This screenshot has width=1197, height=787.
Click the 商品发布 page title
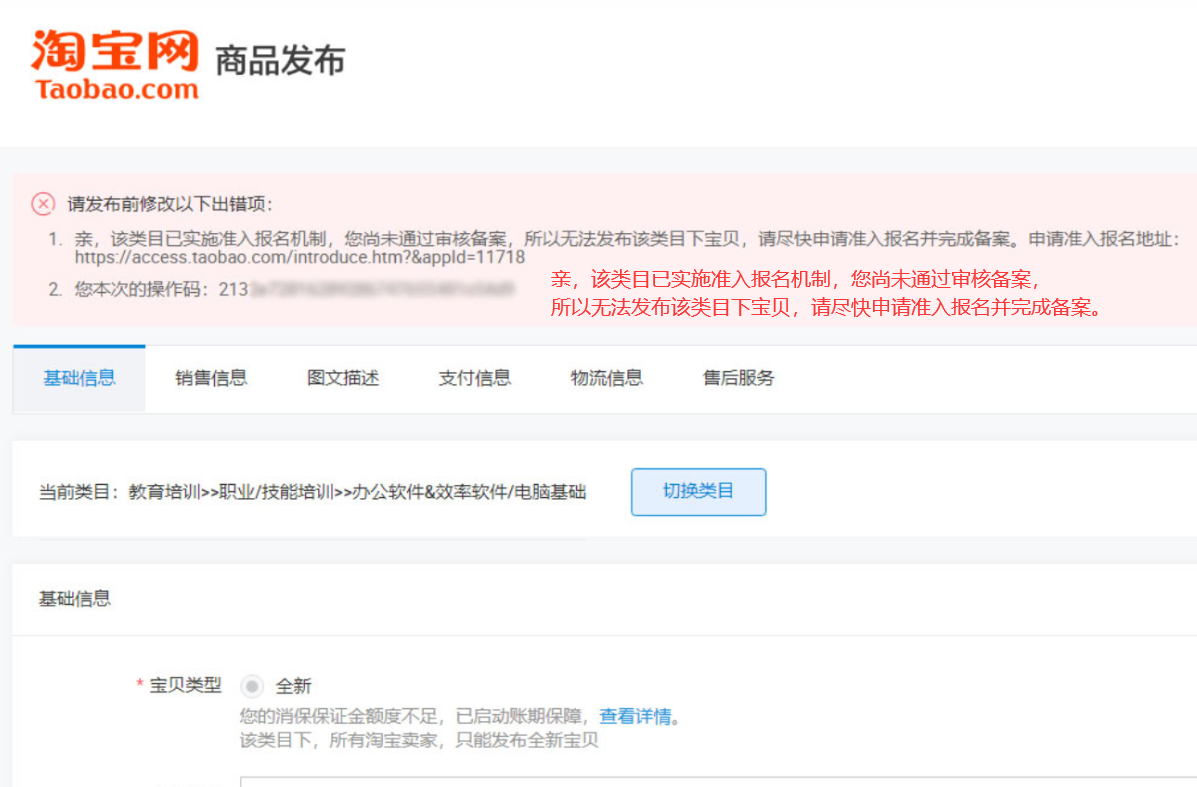280,61
